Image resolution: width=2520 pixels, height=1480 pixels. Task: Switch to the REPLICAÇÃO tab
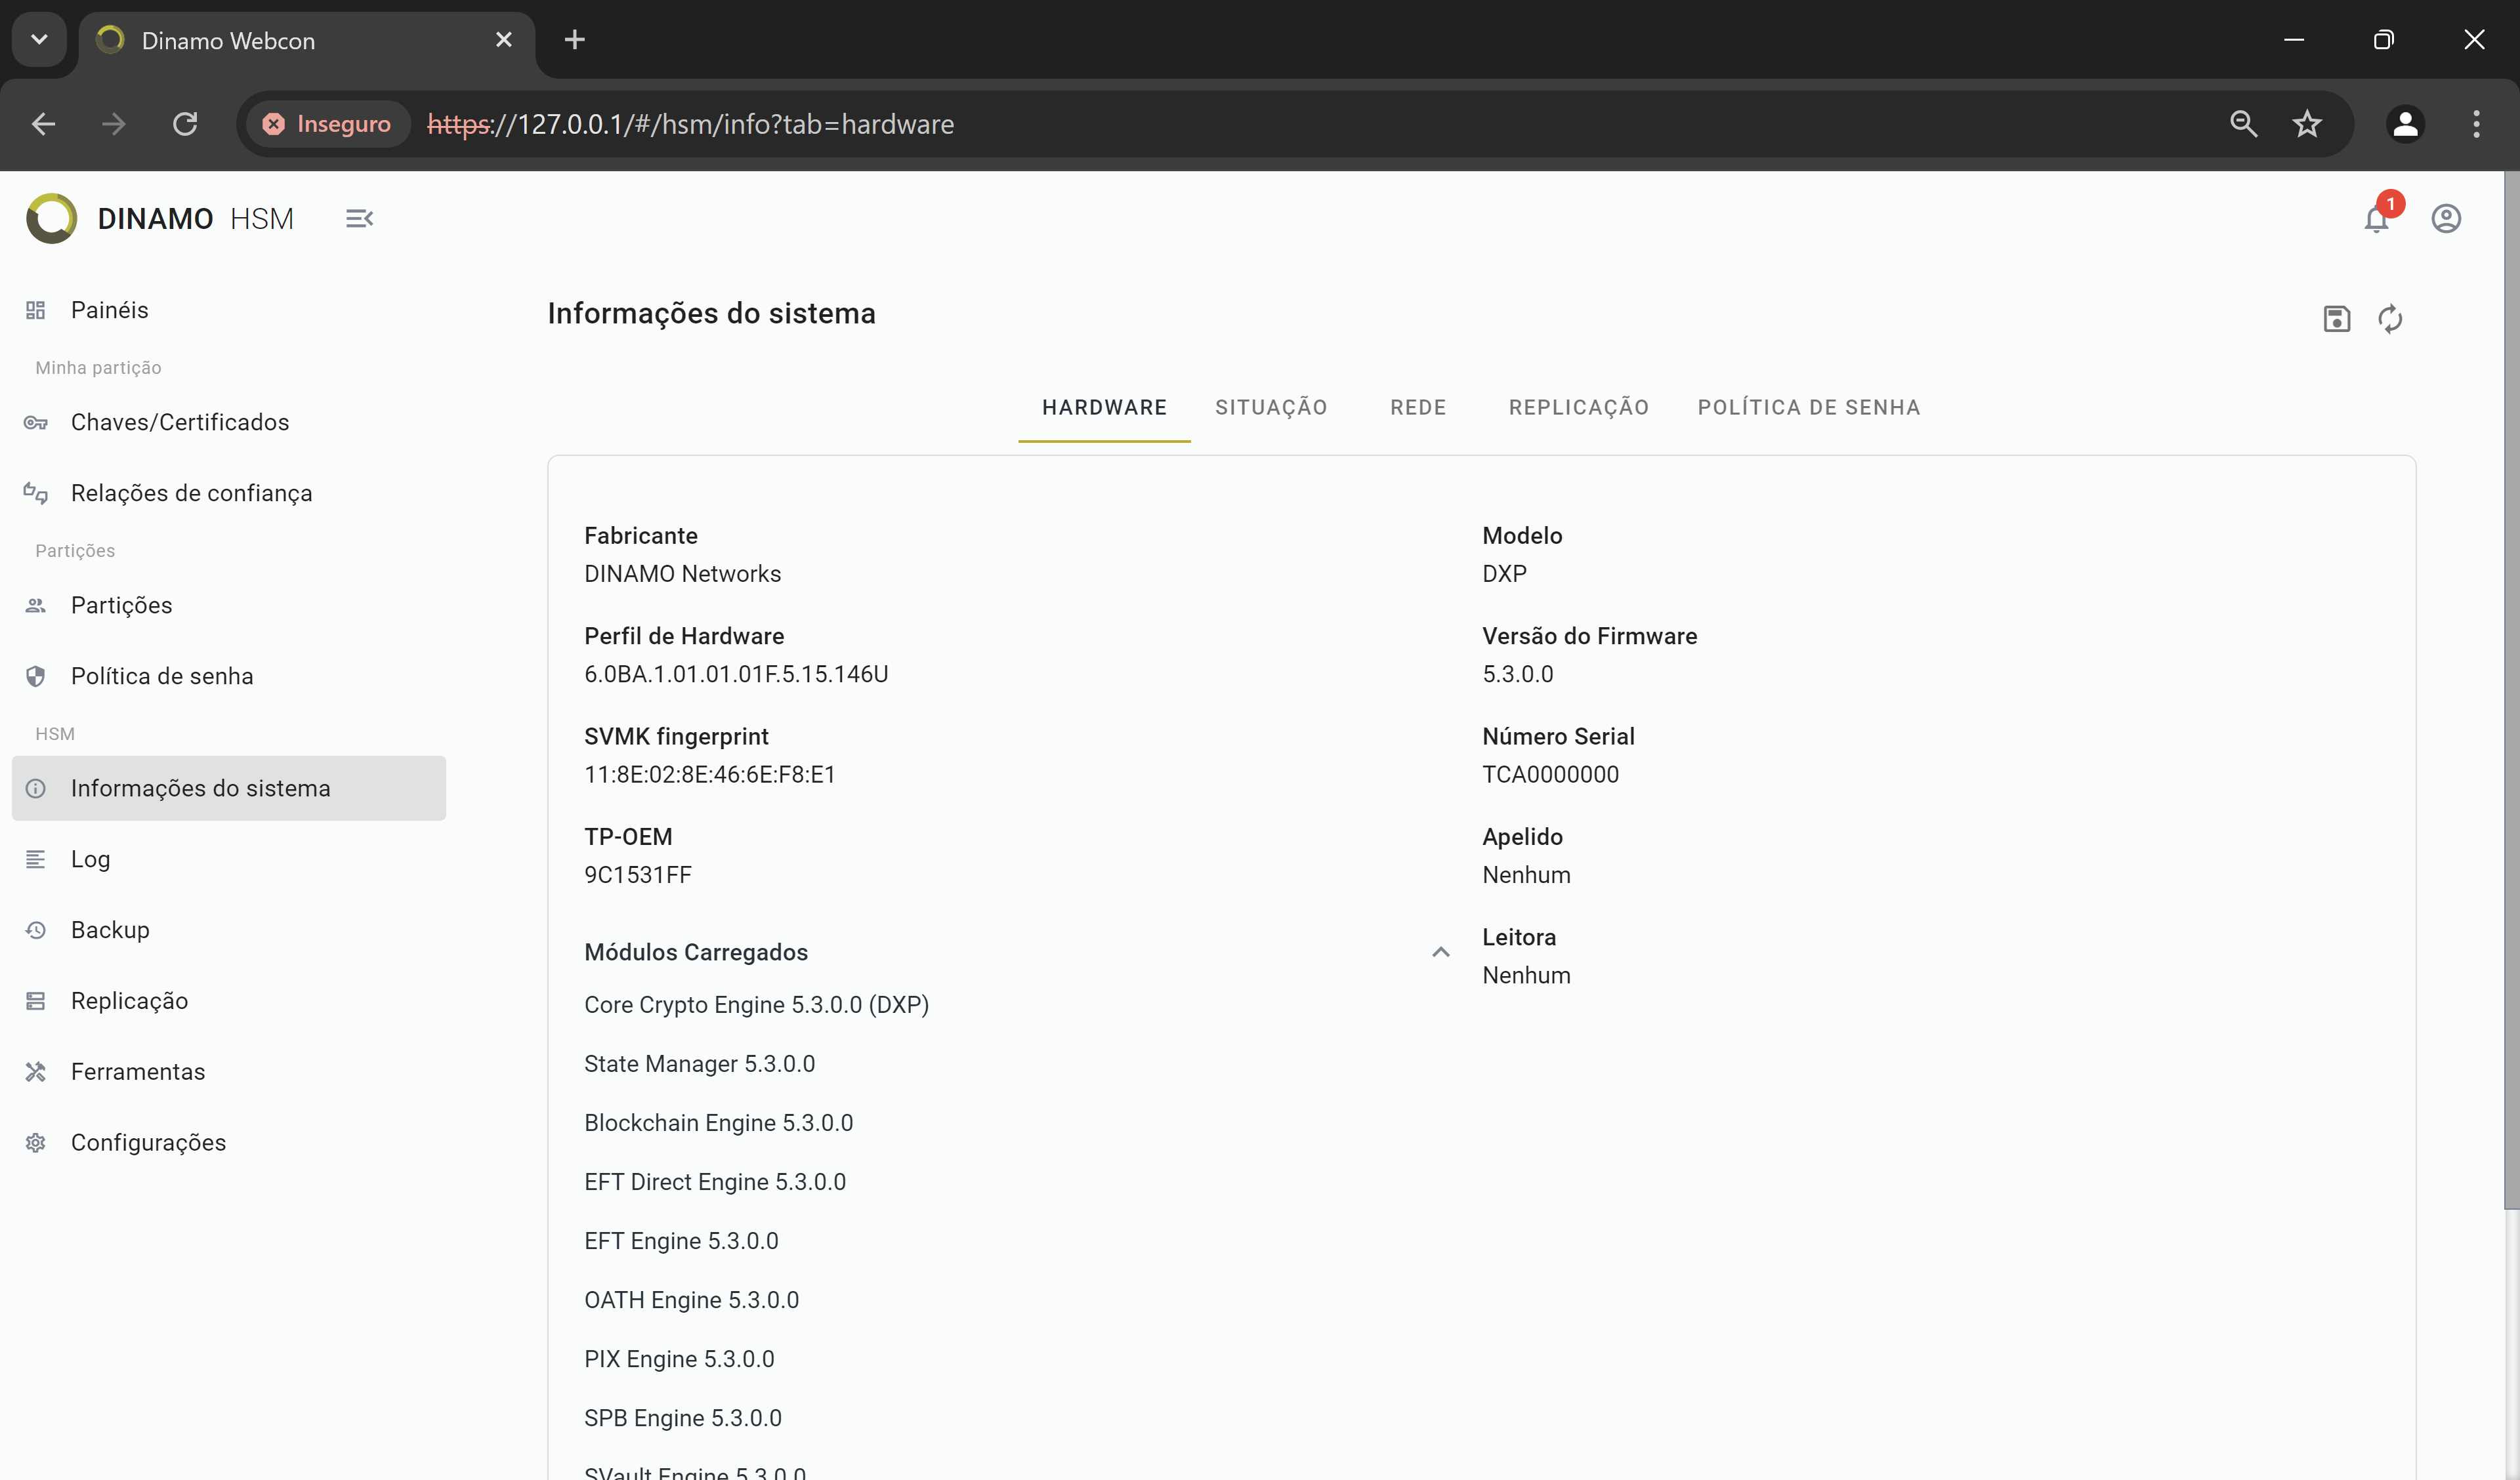pyautogui.click(x=1578, y=408)
